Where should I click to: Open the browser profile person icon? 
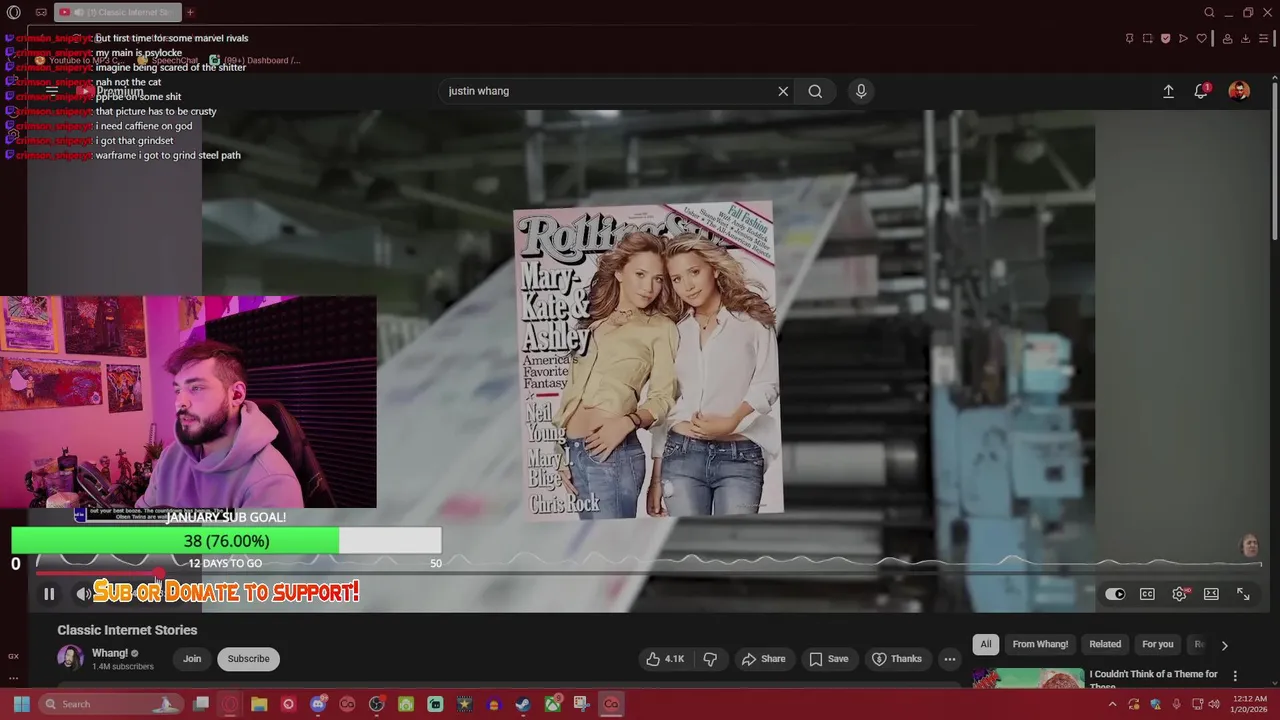coord(1227,39)
